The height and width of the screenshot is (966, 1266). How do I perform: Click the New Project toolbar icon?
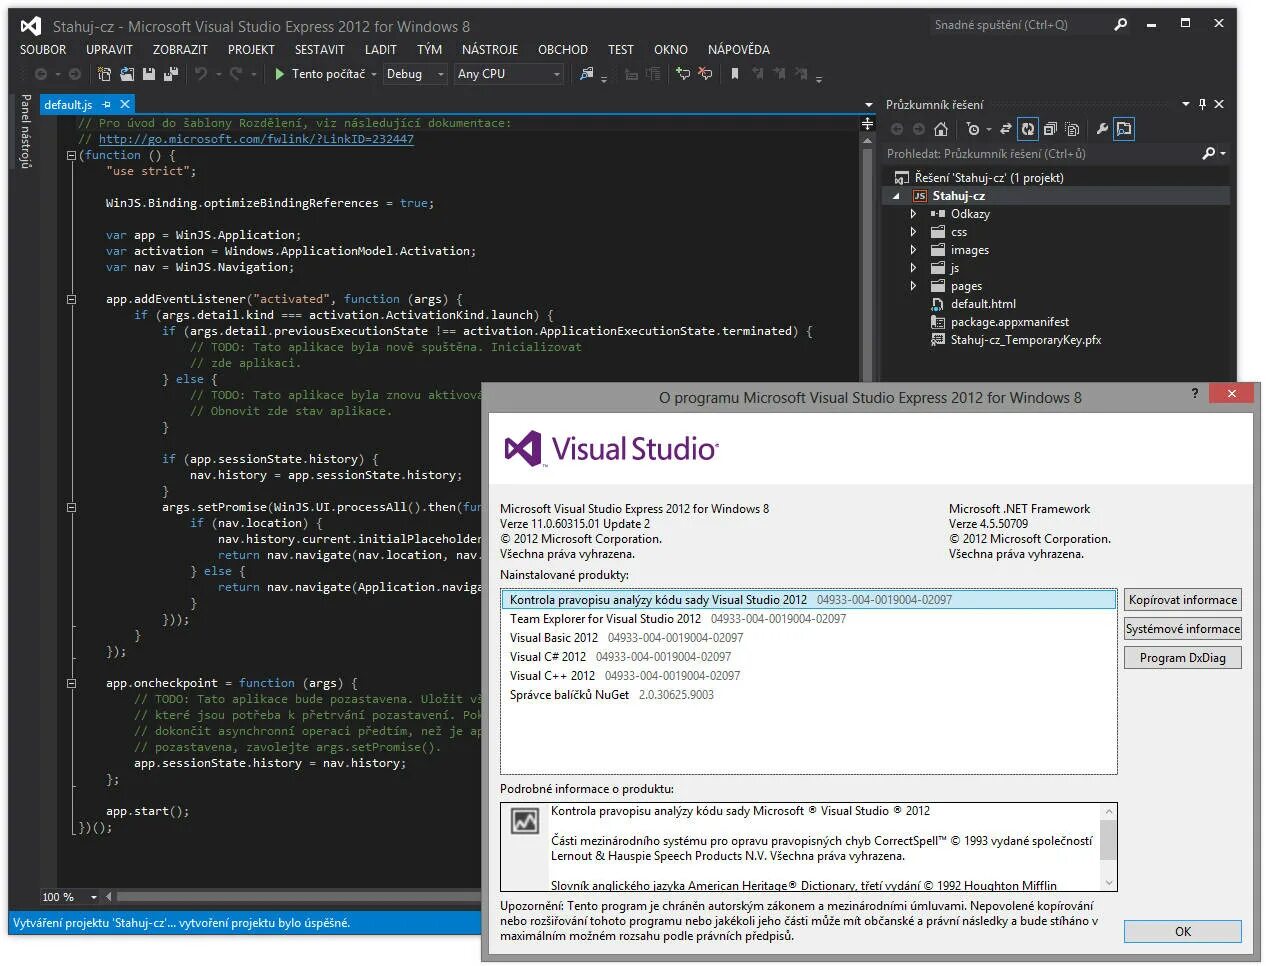tap(104, 74)
